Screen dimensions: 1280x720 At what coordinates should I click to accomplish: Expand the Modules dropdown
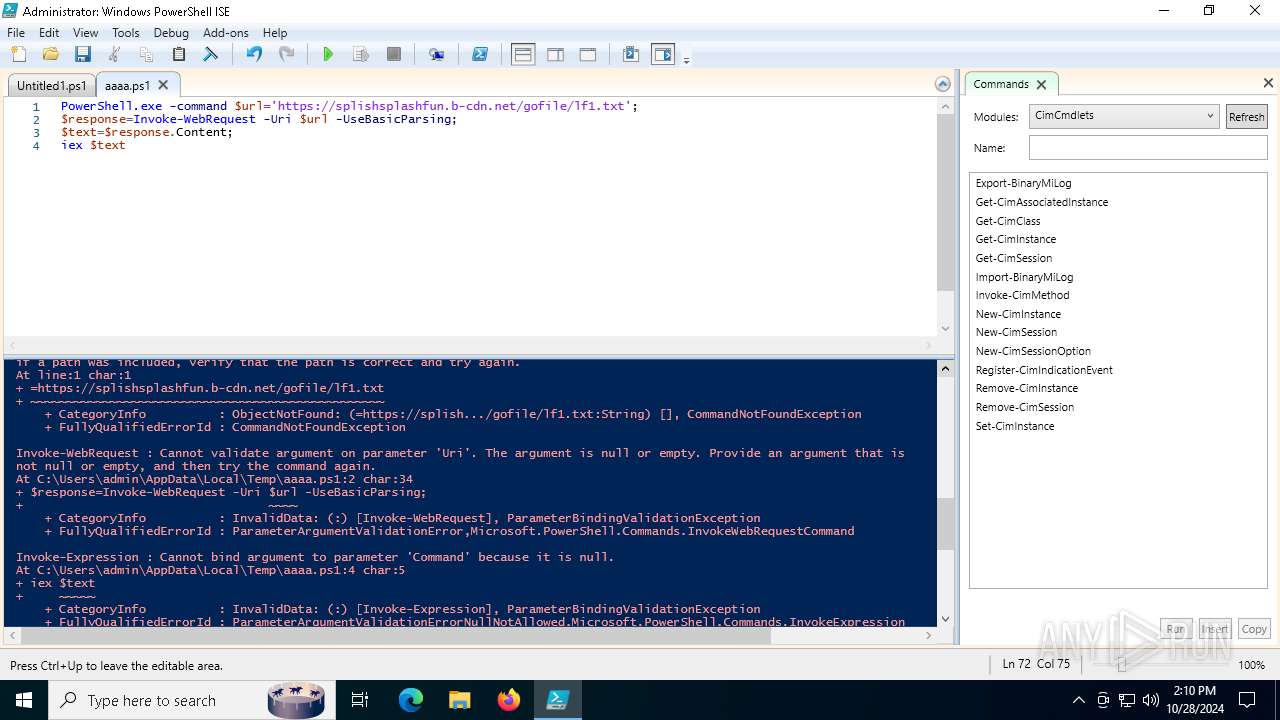coord(1124,116)
